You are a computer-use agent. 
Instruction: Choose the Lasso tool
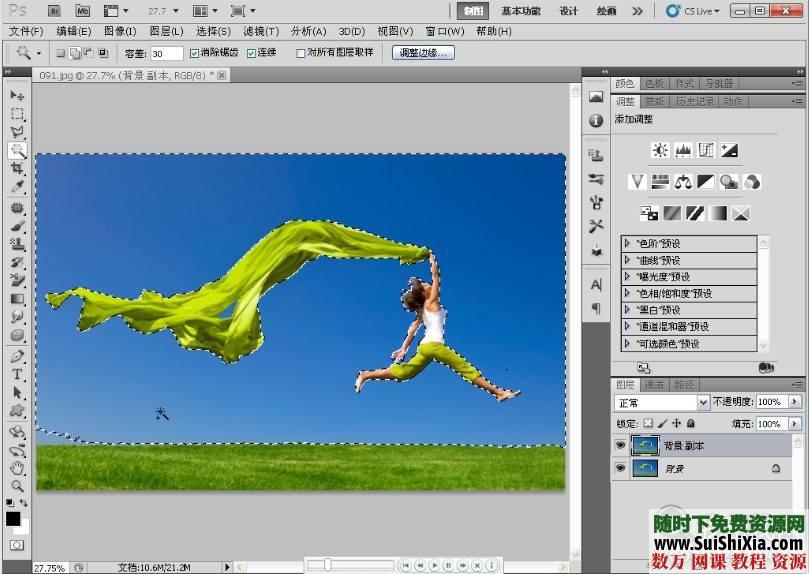point(17,132)
